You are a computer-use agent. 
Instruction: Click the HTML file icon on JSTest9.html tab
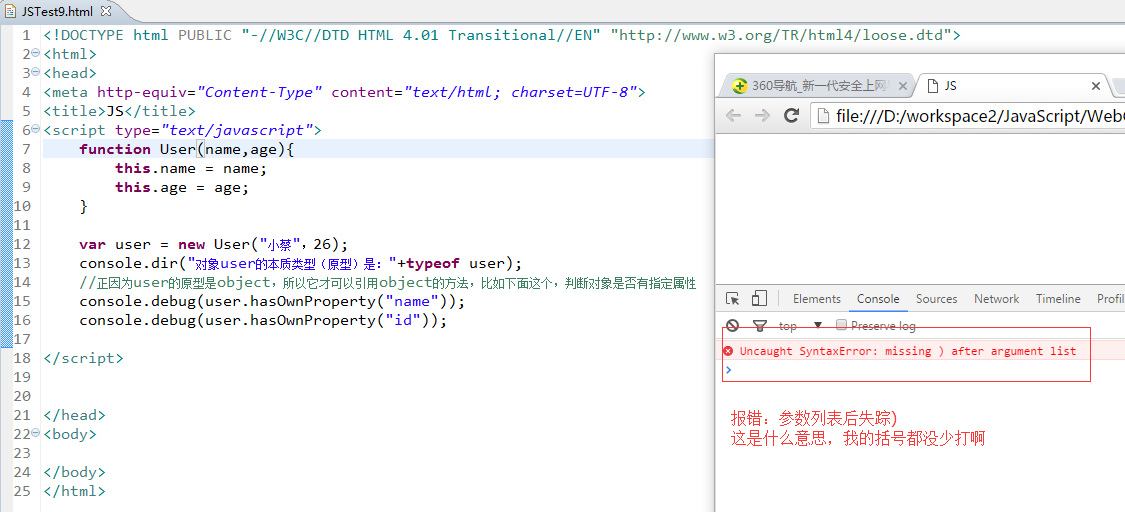coord(10,11)
